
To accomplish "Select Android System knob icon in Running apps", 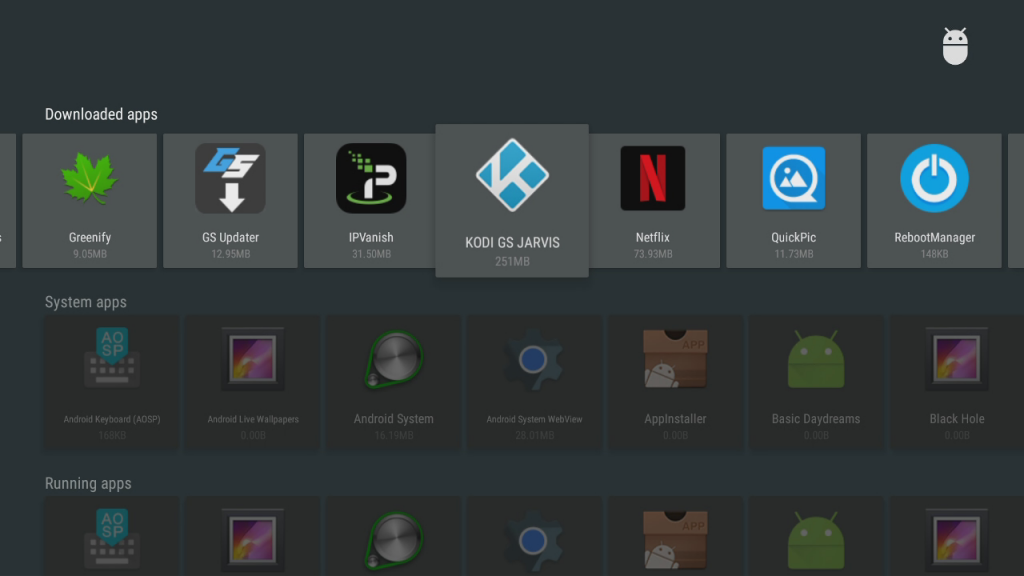I will coord(394,539).
